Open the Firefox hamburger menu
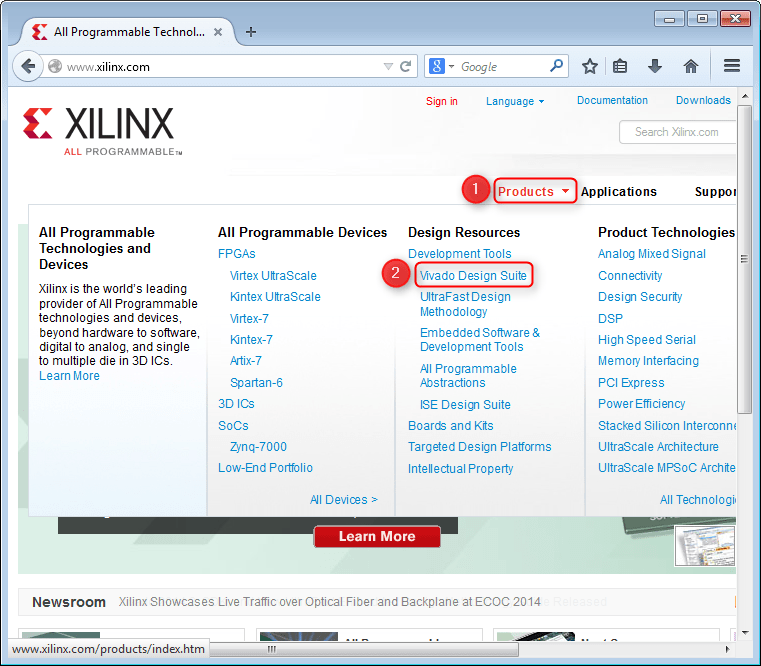761x666 pixels. (x=732, y=67)
